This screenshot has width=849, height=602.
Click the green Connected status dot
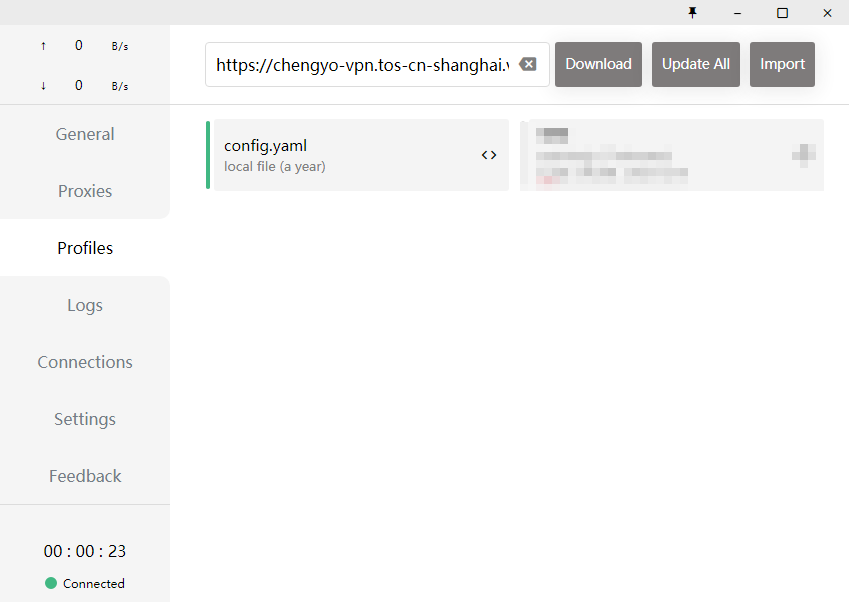pos(51,583)
